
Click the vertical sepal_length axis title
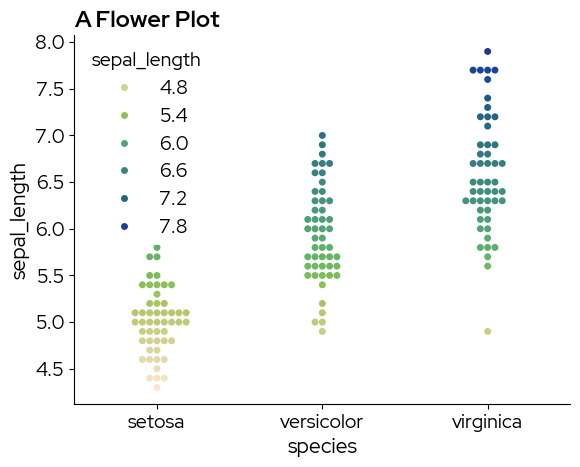[x=19, y=221]
